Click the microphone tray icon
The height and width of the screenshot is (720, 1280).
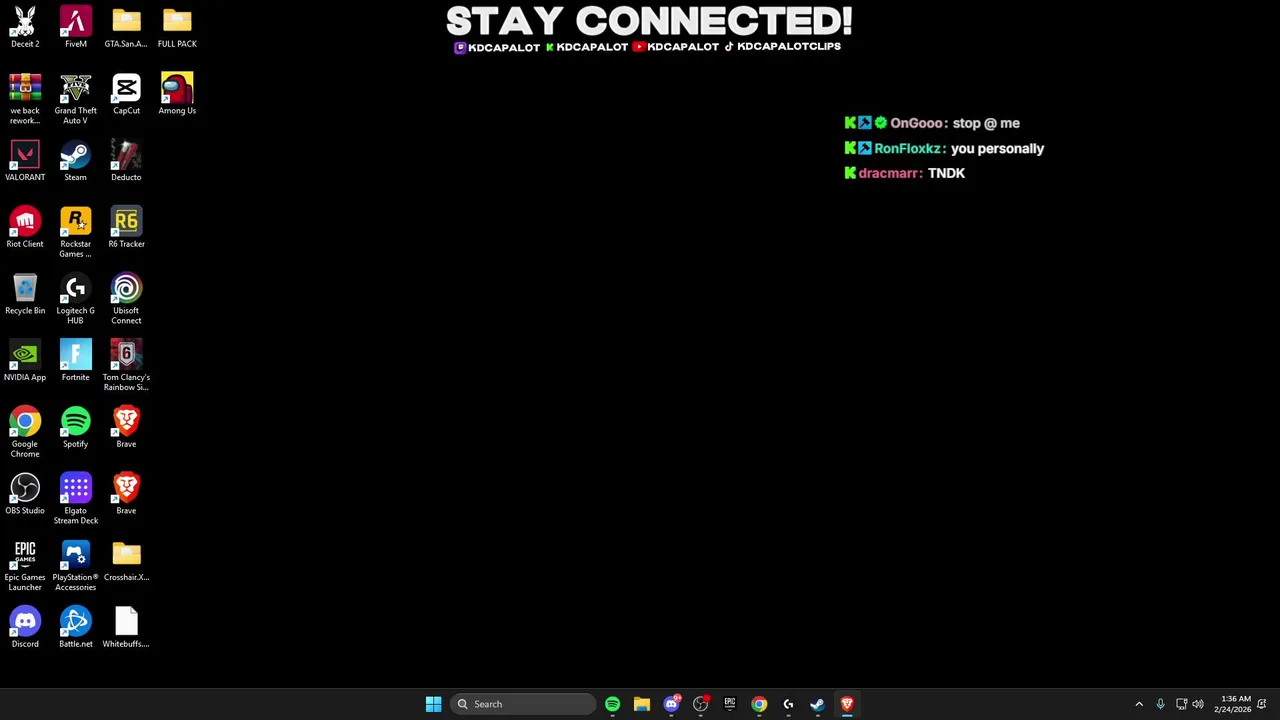click(x=1160, y=704)
